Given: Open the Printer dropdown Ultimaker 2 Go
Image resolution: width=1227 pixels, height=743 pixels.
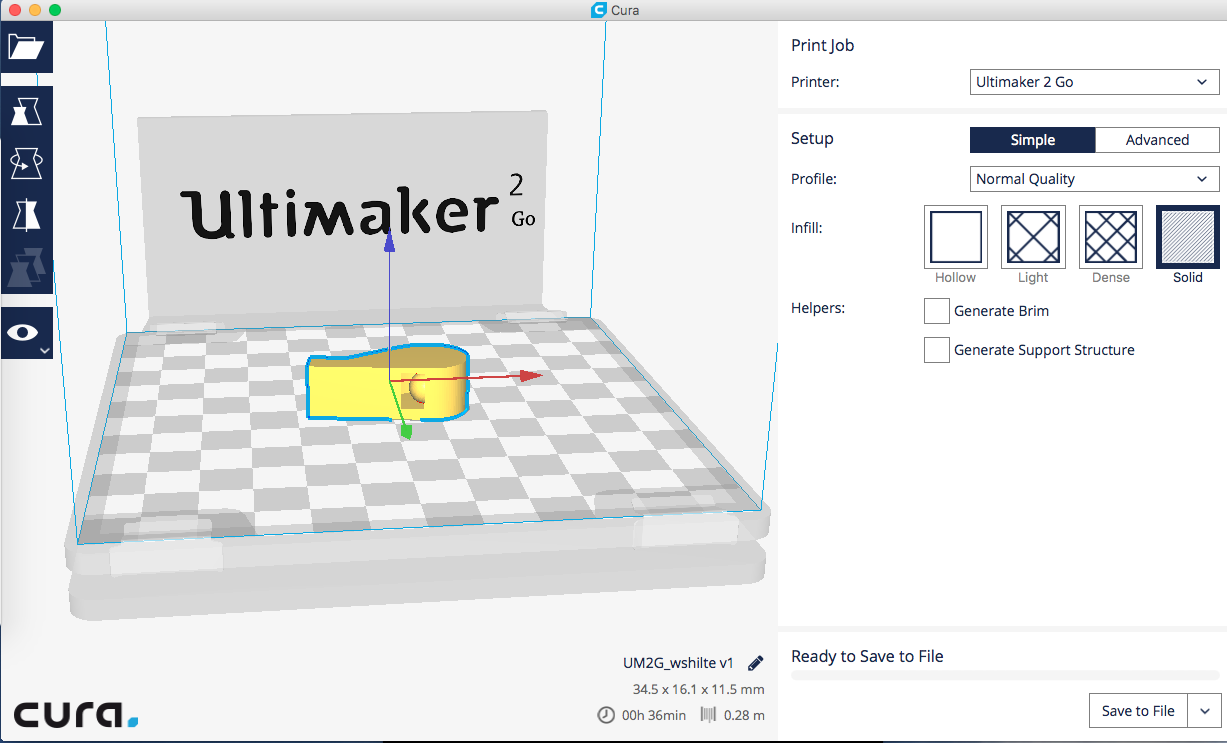Looking at the screenshot, I should click(1095, 82).
